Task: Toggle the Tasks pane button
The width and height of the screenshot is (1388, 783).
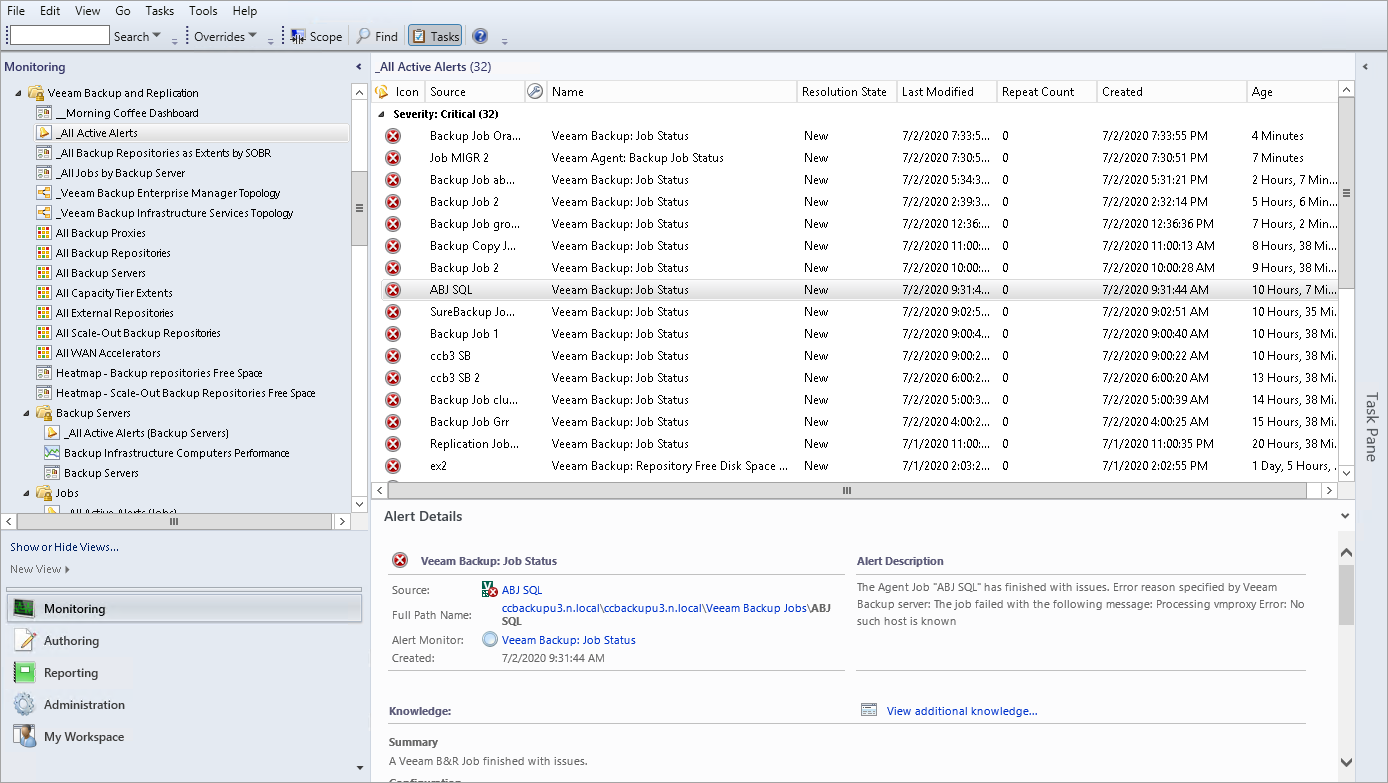Action: pos(435,36)
